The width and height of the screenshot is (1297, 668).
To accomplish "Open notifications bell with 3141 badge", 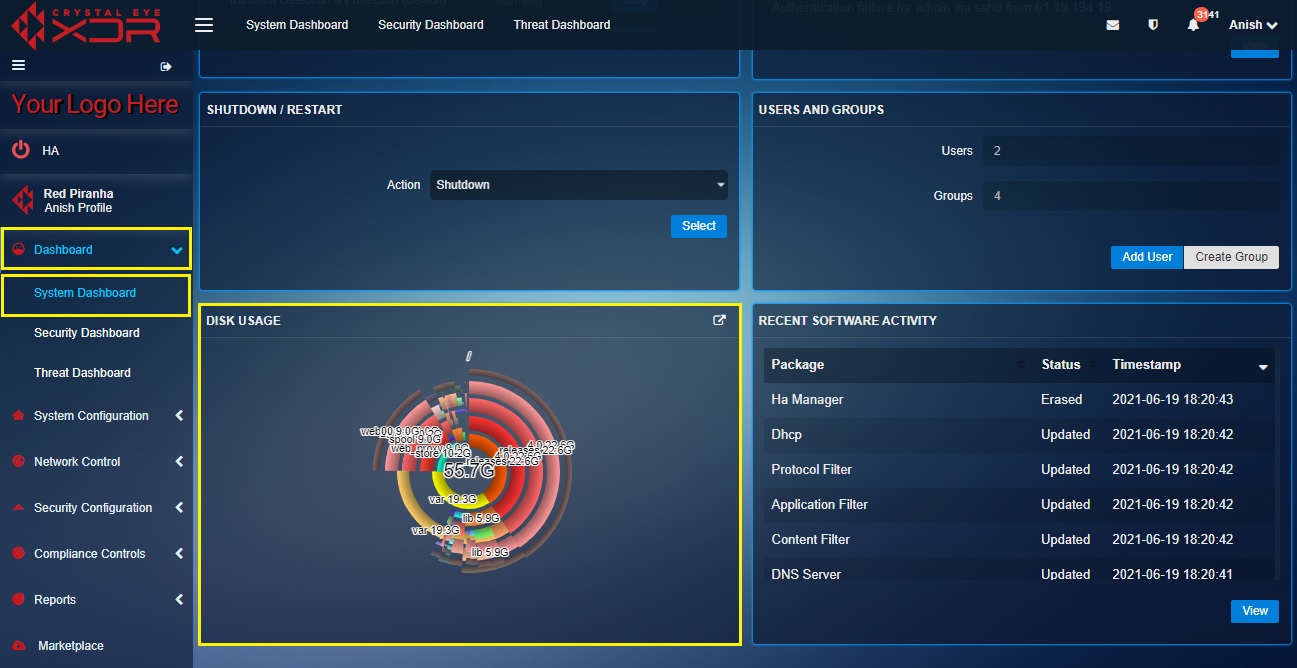I will pyautogui.click(x=1193, y=25).
